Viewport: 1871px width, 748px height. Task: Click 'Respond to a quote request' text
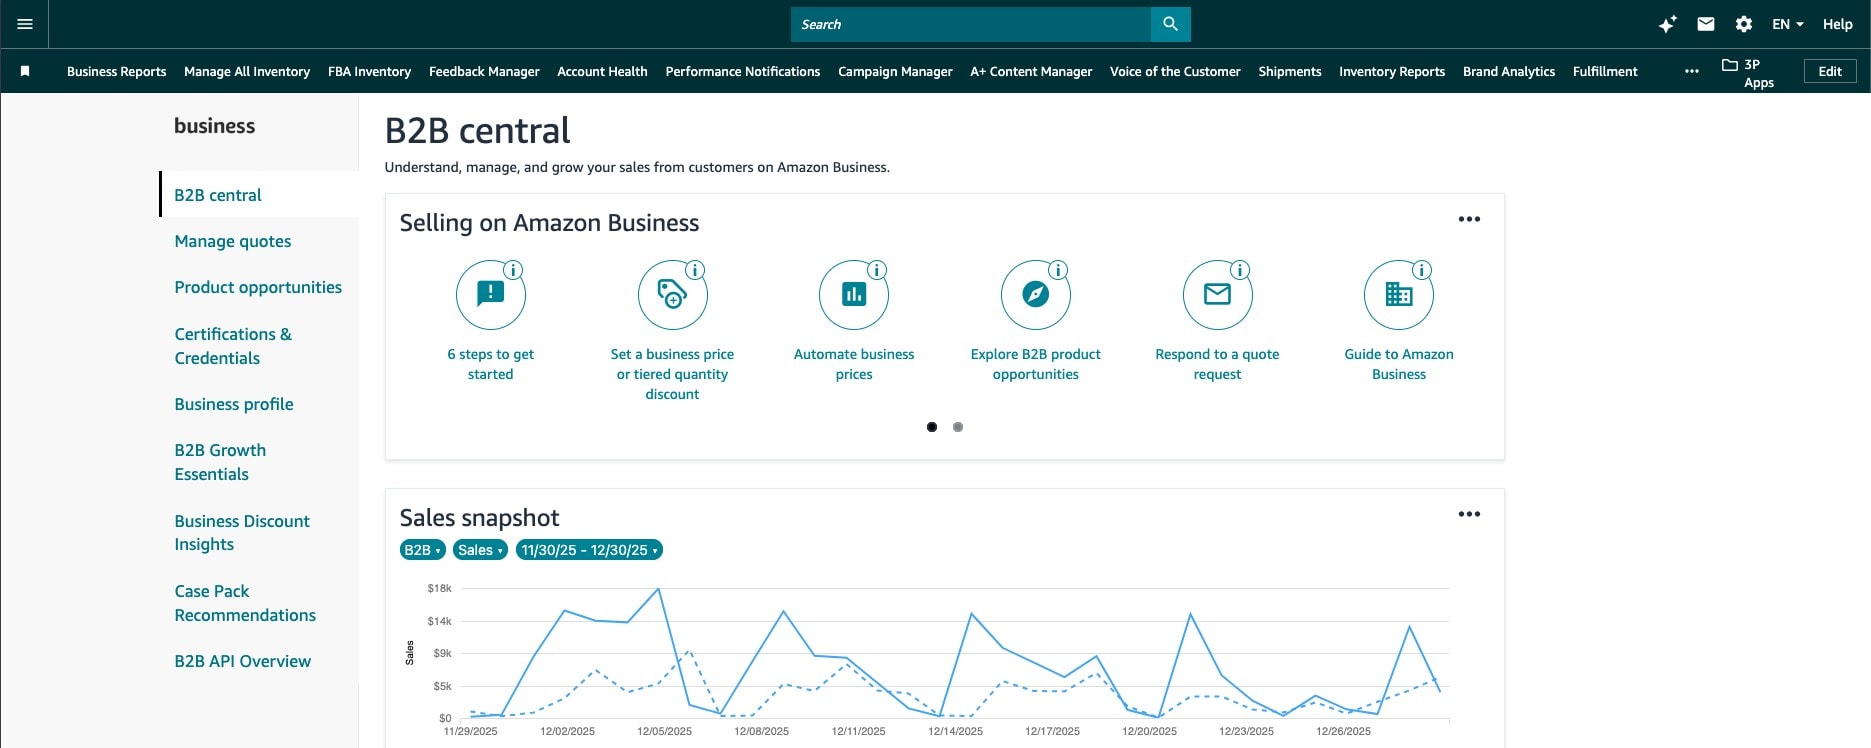pyautogui.click(x=1217, y=364)
